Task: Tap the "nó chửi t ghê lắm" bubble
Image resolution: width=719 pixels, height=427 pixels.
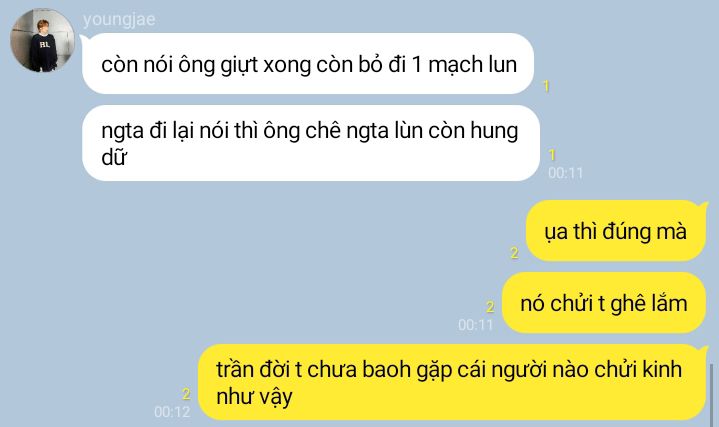Action: (x=603, y=303)
